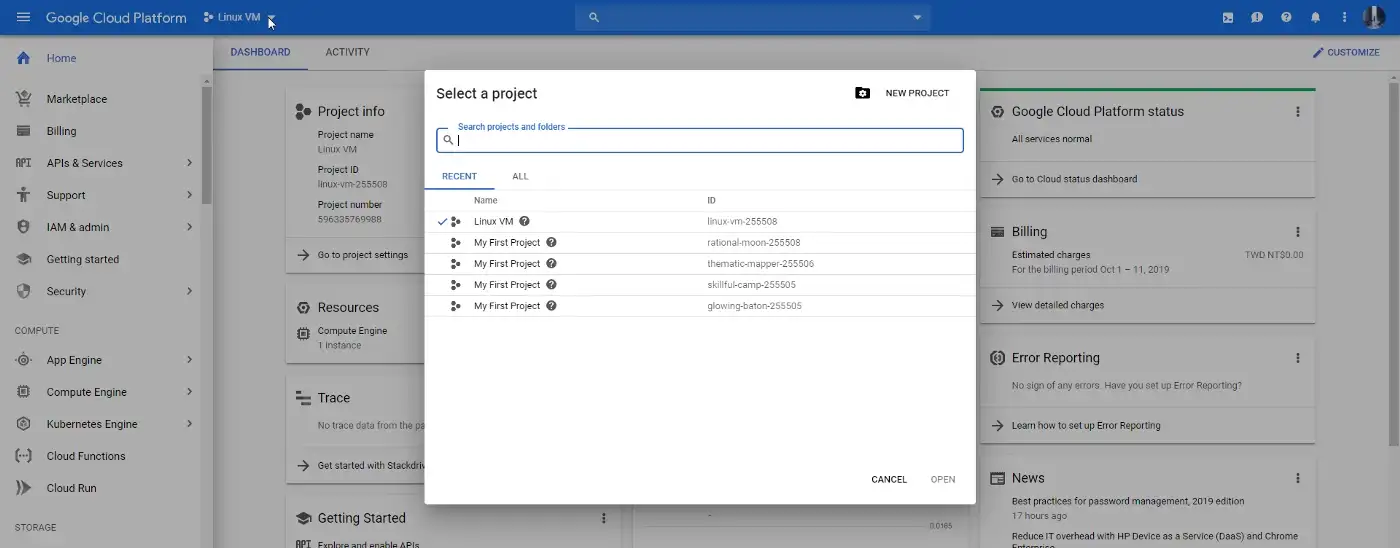Image resolution: width=1400 pixels, height=548 pixels.
Task: Click the Billing card icon in sidebar
Action: pos(23,131)
